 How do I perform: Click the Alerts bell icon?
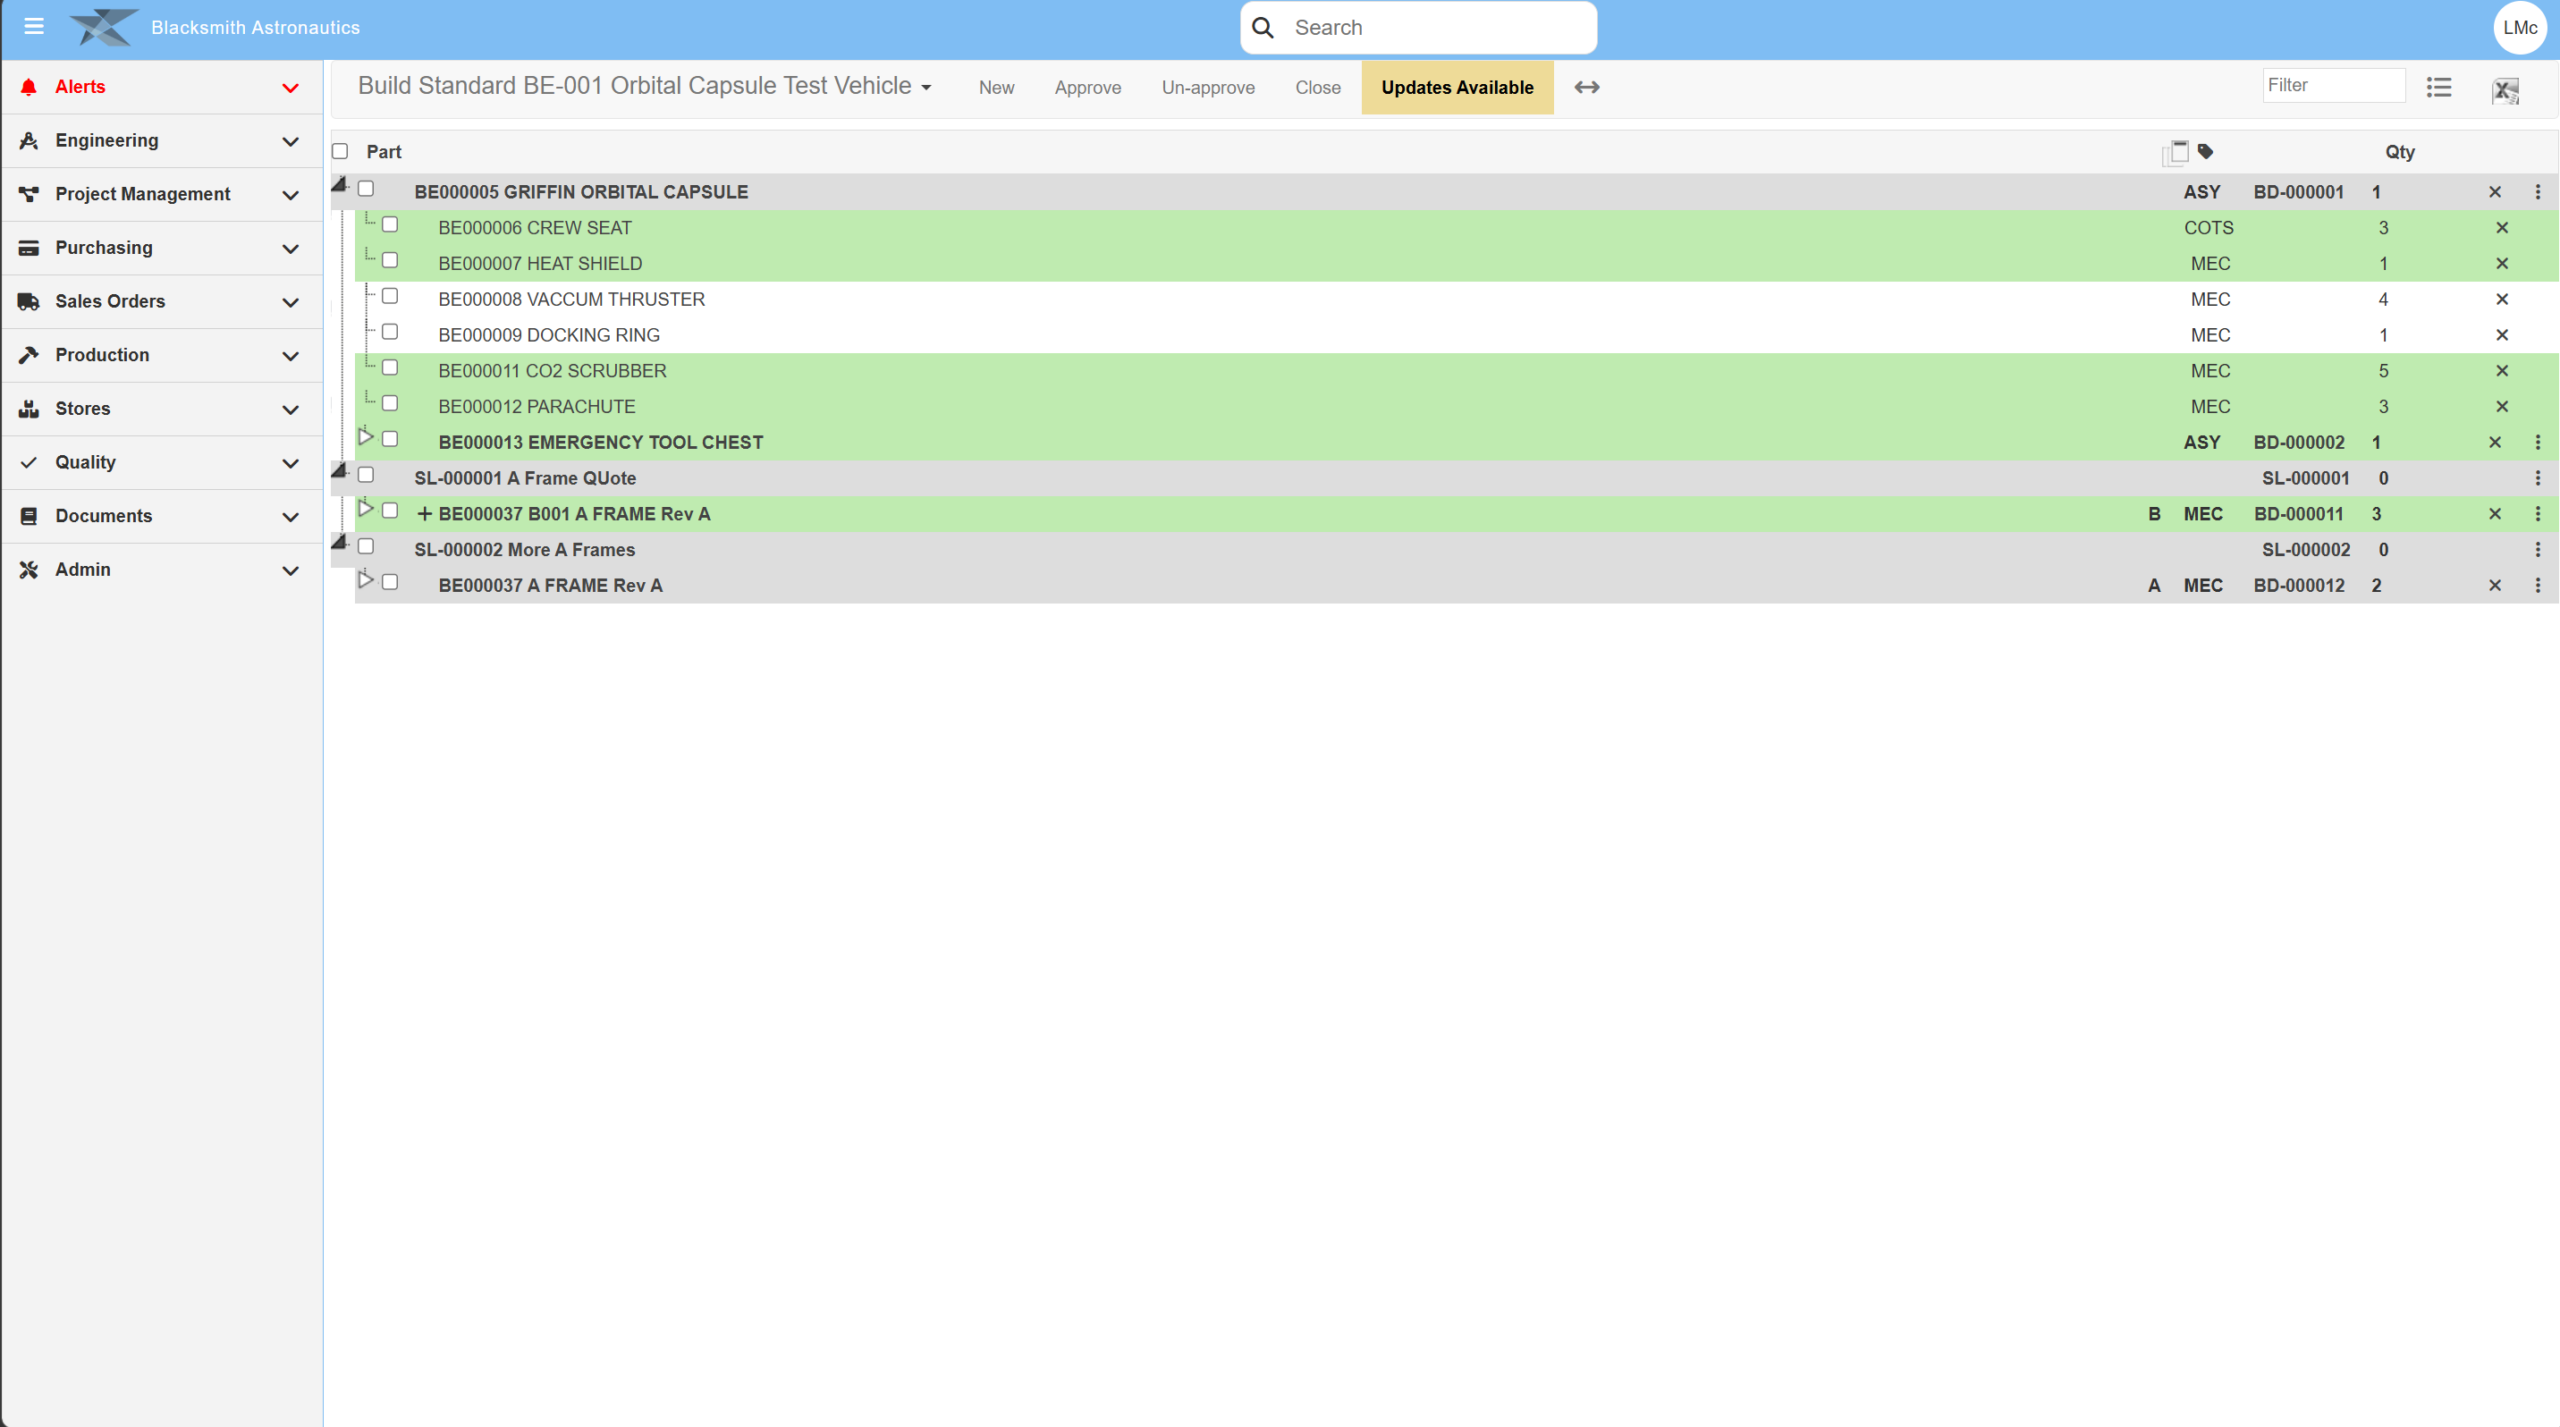29,87
